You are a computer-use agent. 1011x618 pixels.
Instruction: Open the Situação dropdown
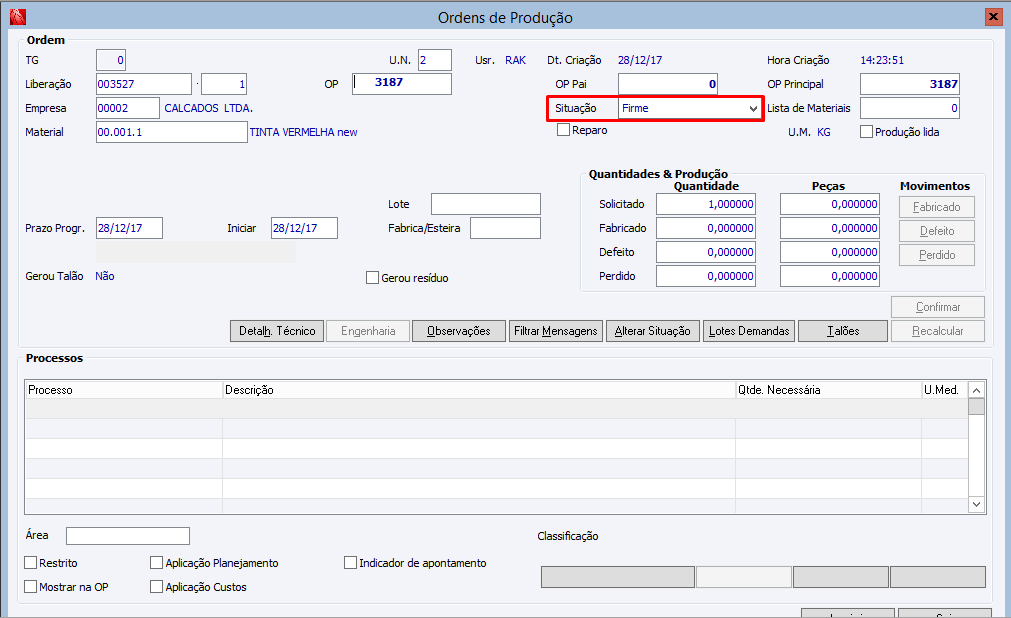click(753, 108)
